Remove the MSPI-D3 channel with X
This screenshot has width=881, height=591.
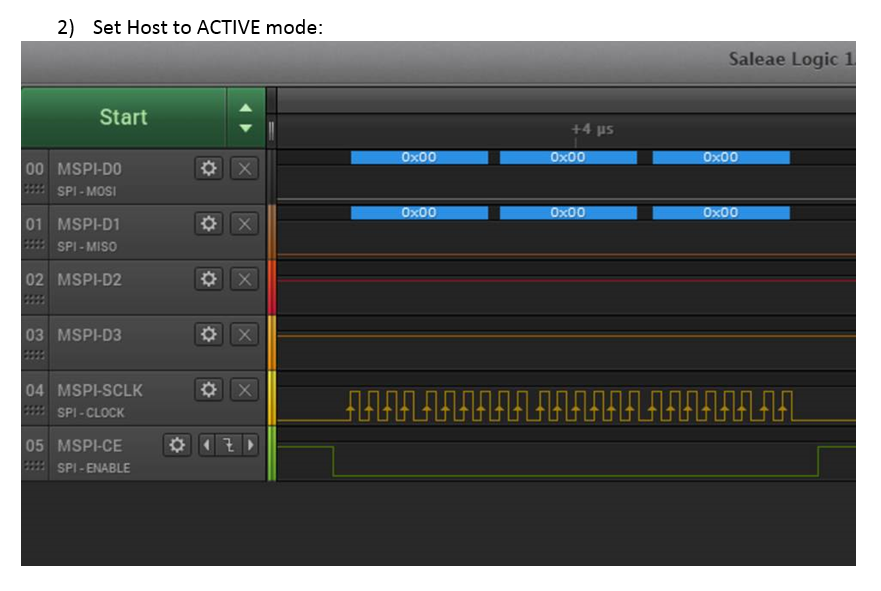(244, 334)
